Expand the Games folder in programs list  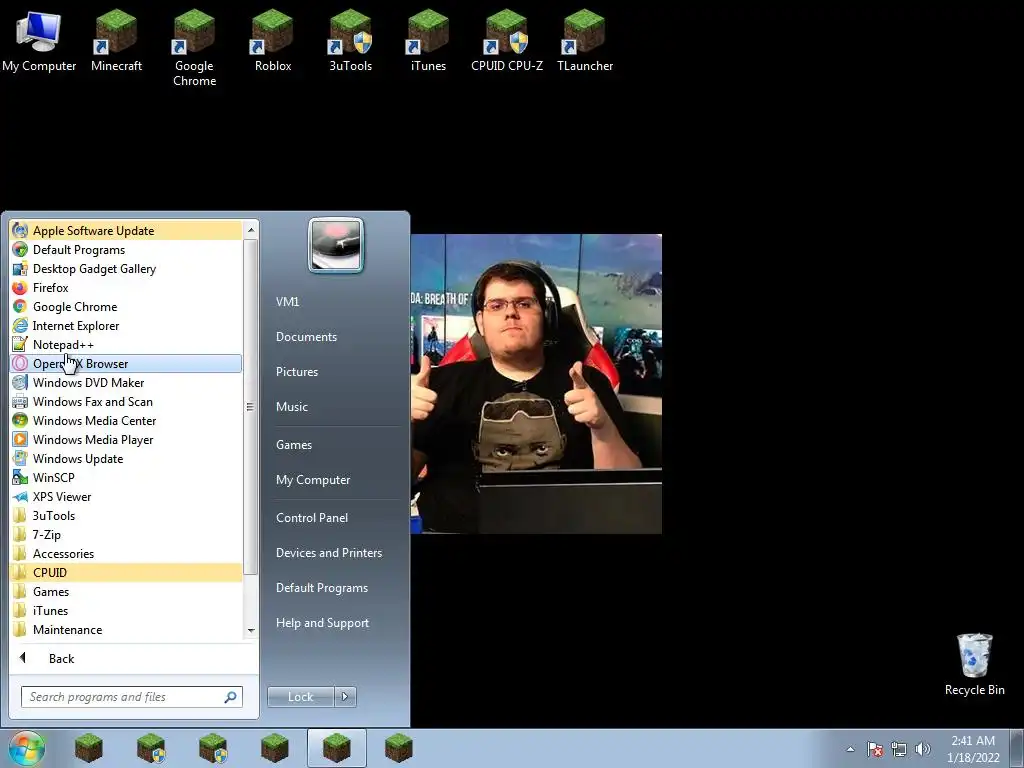tap(126, 592)
